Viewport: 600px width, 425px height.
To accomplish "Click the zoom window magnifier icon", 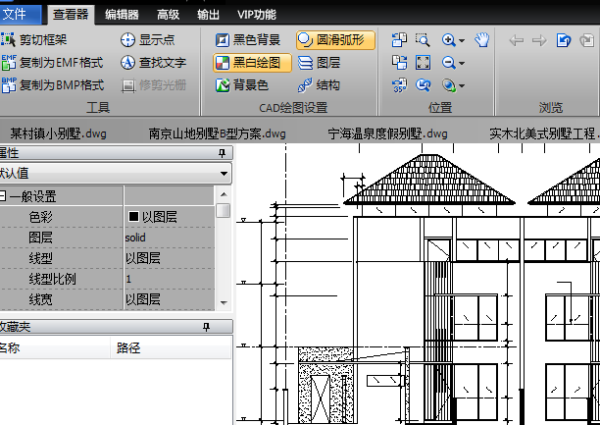I will tap(423, 40).
